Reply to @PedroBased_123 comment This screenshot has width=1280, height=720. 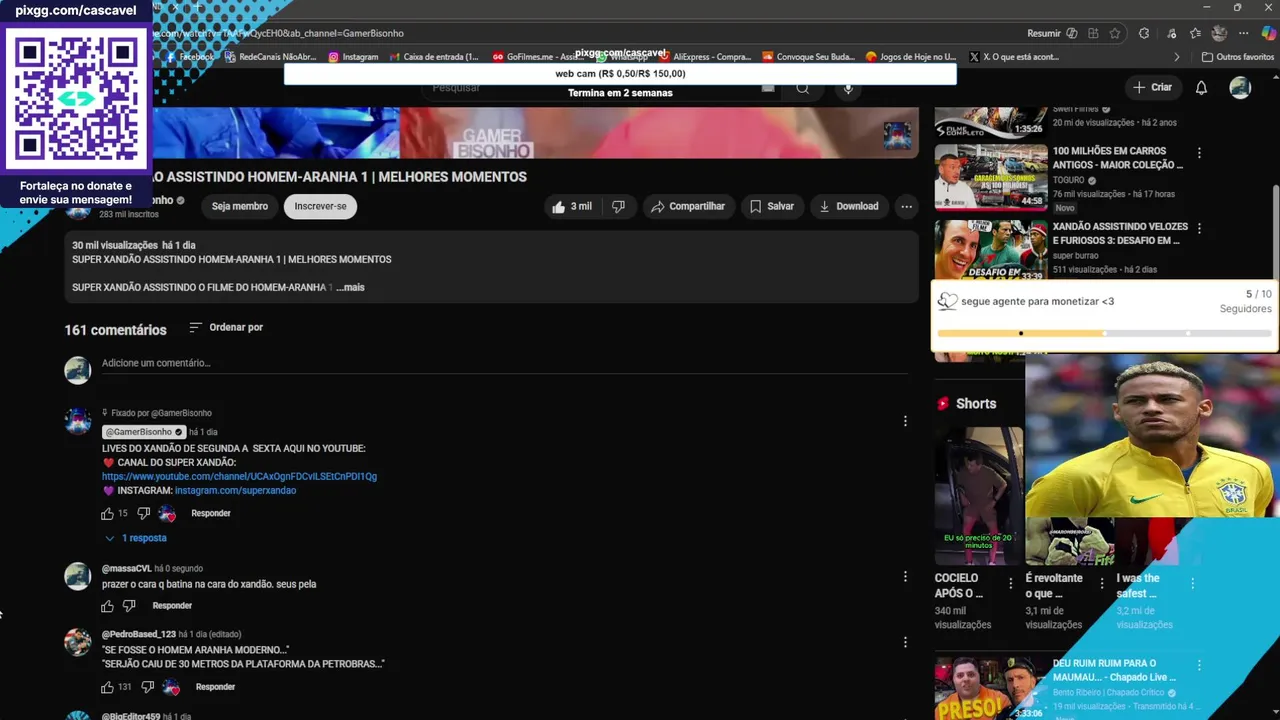(215, 687)
